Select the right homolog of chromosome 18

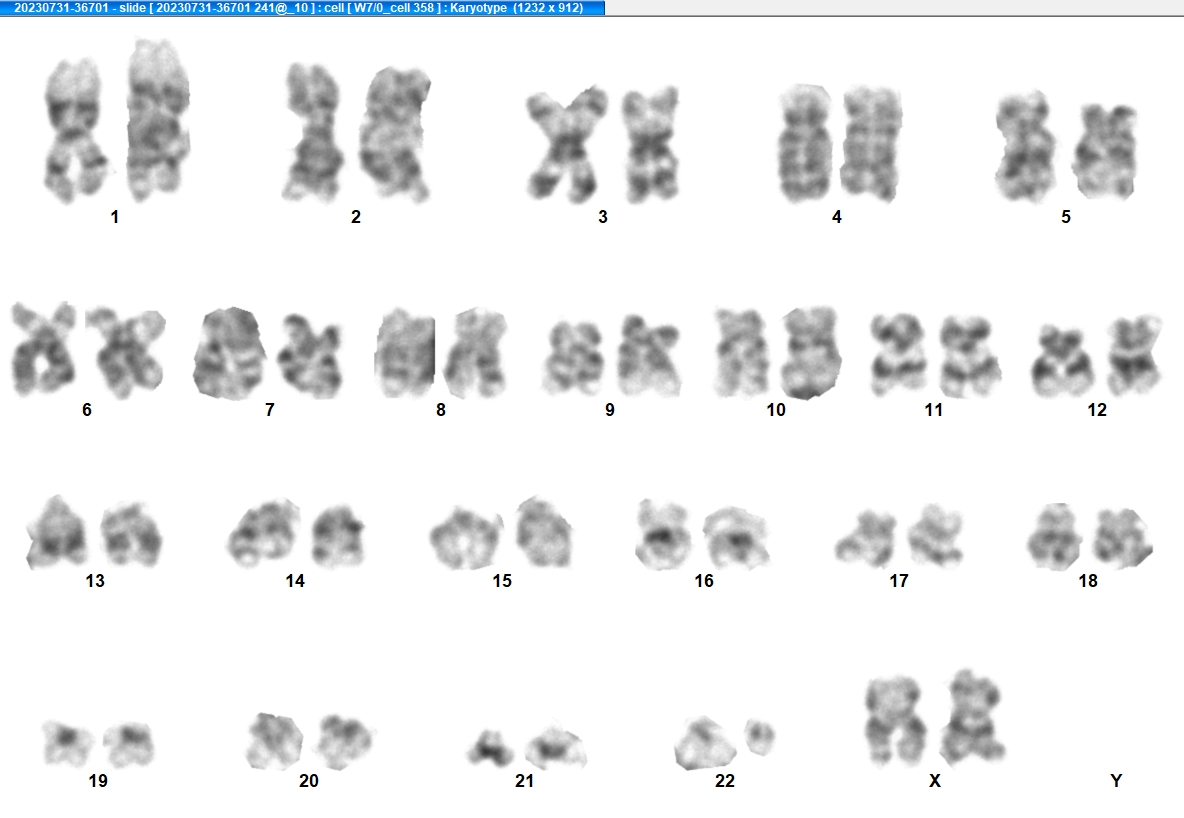click(1123, 538)
